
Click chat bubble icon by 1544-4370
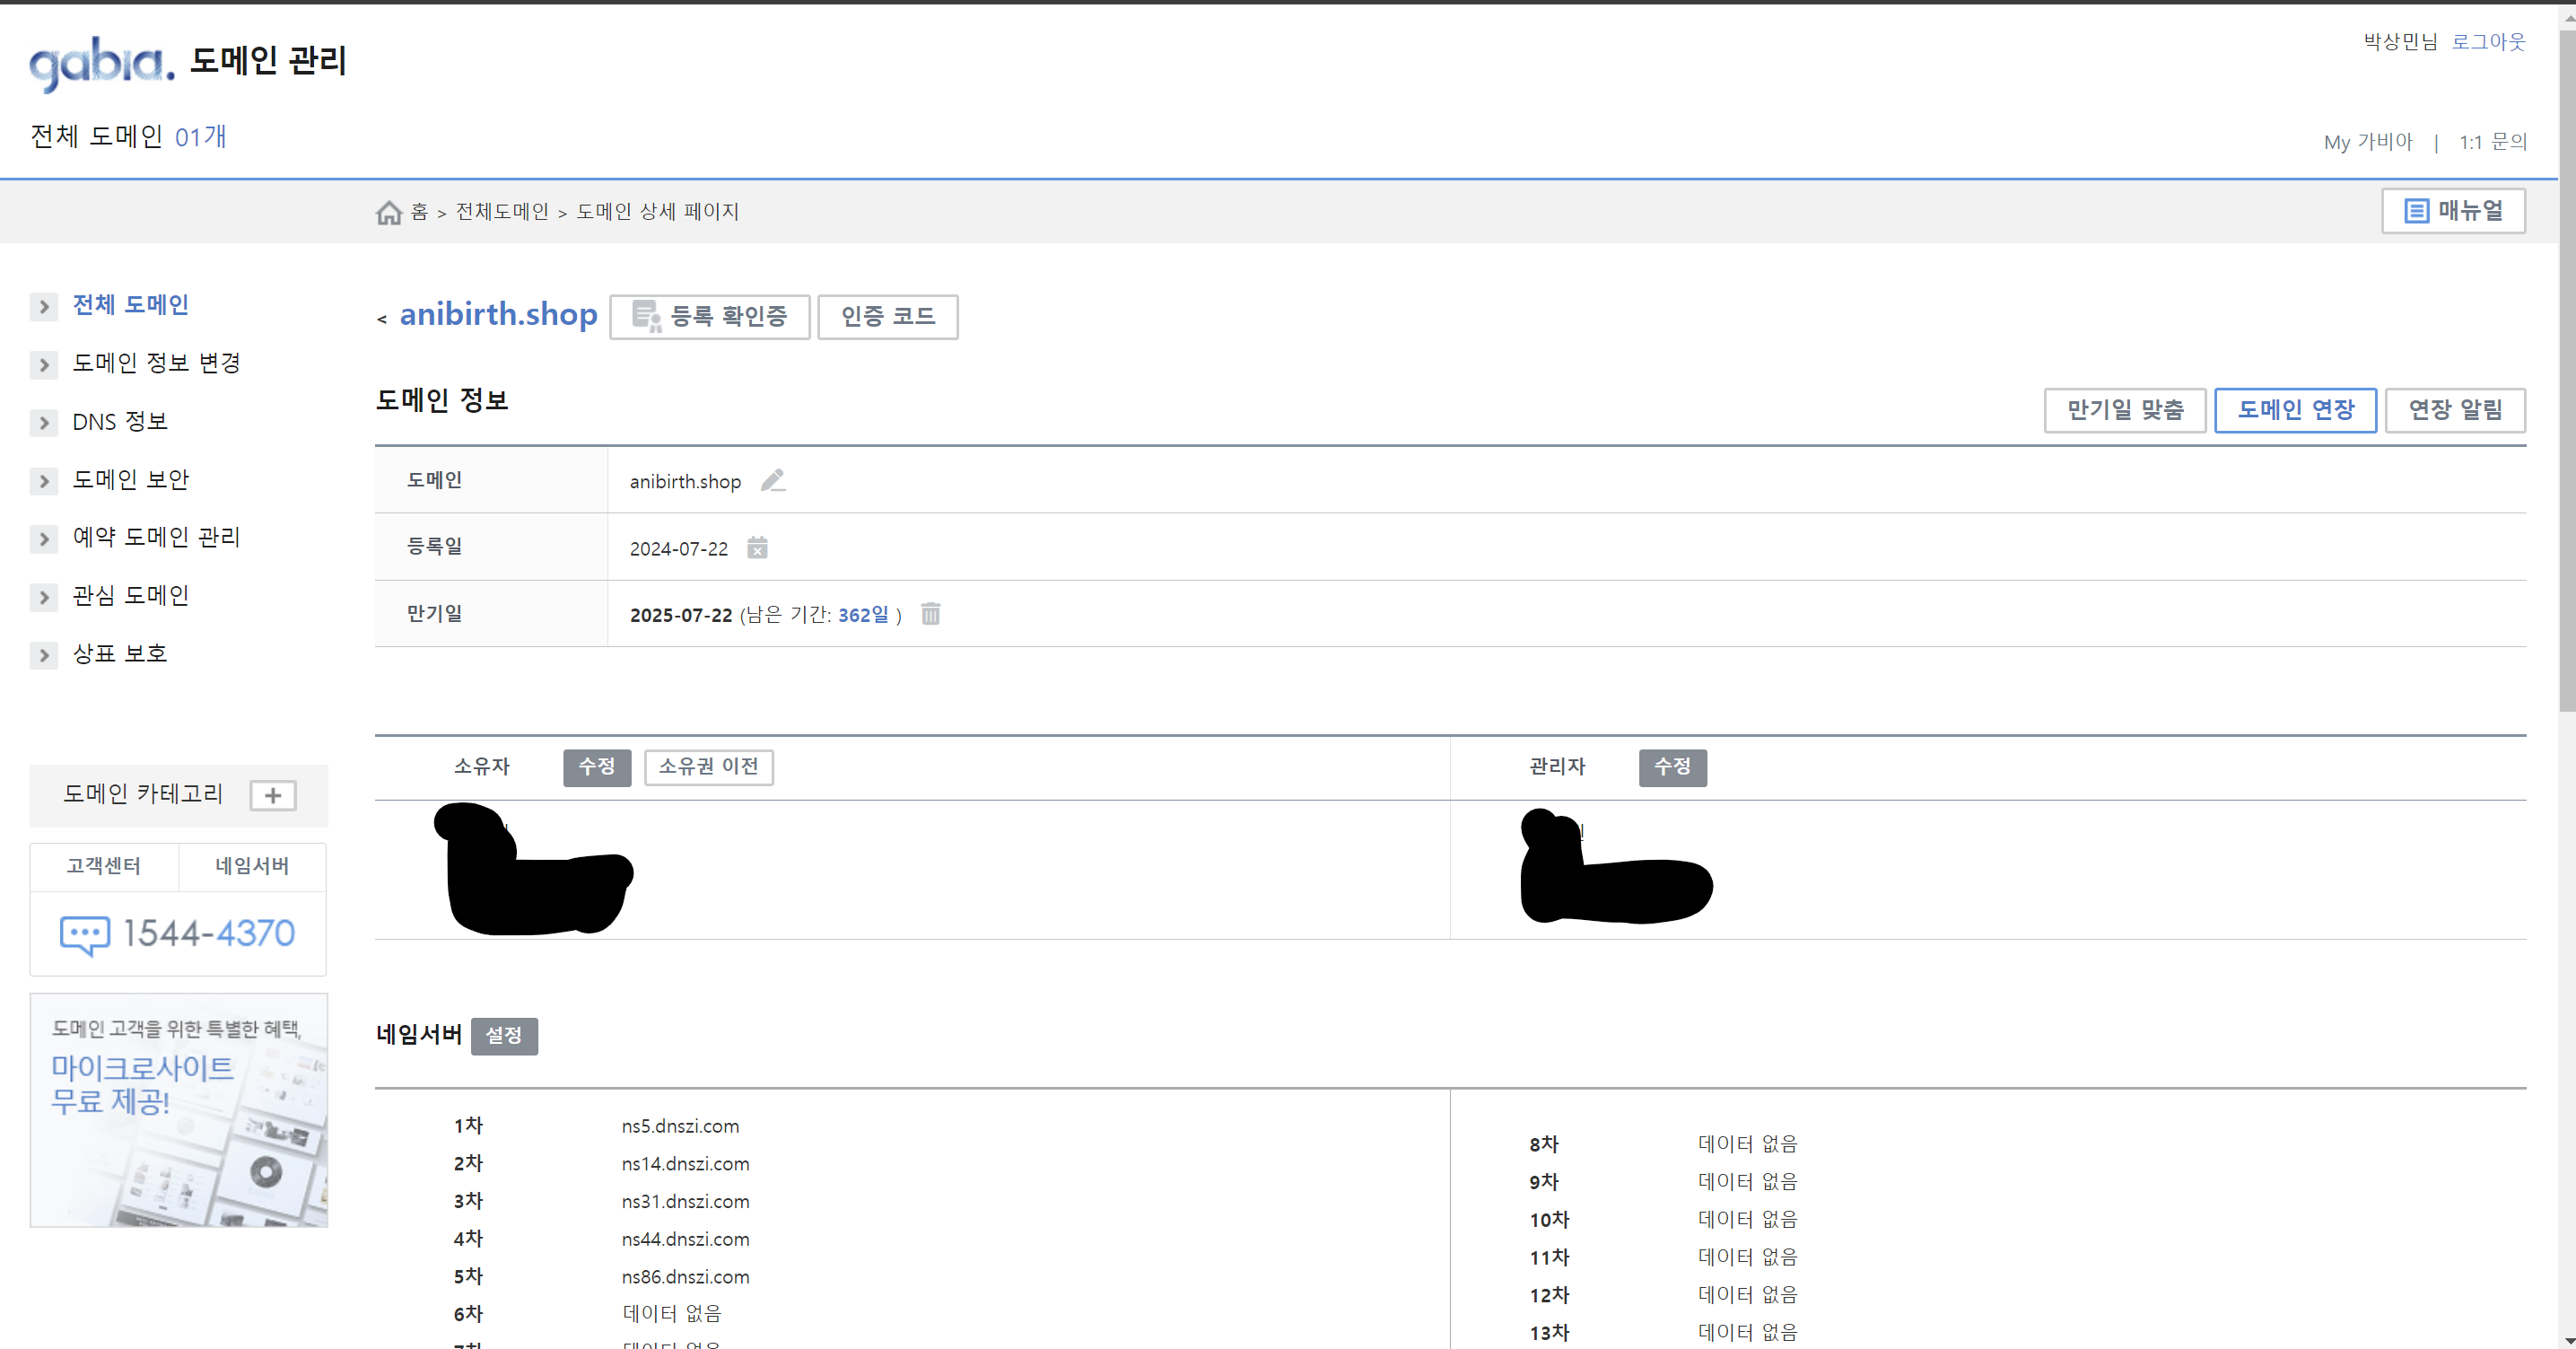coord(85,934)
